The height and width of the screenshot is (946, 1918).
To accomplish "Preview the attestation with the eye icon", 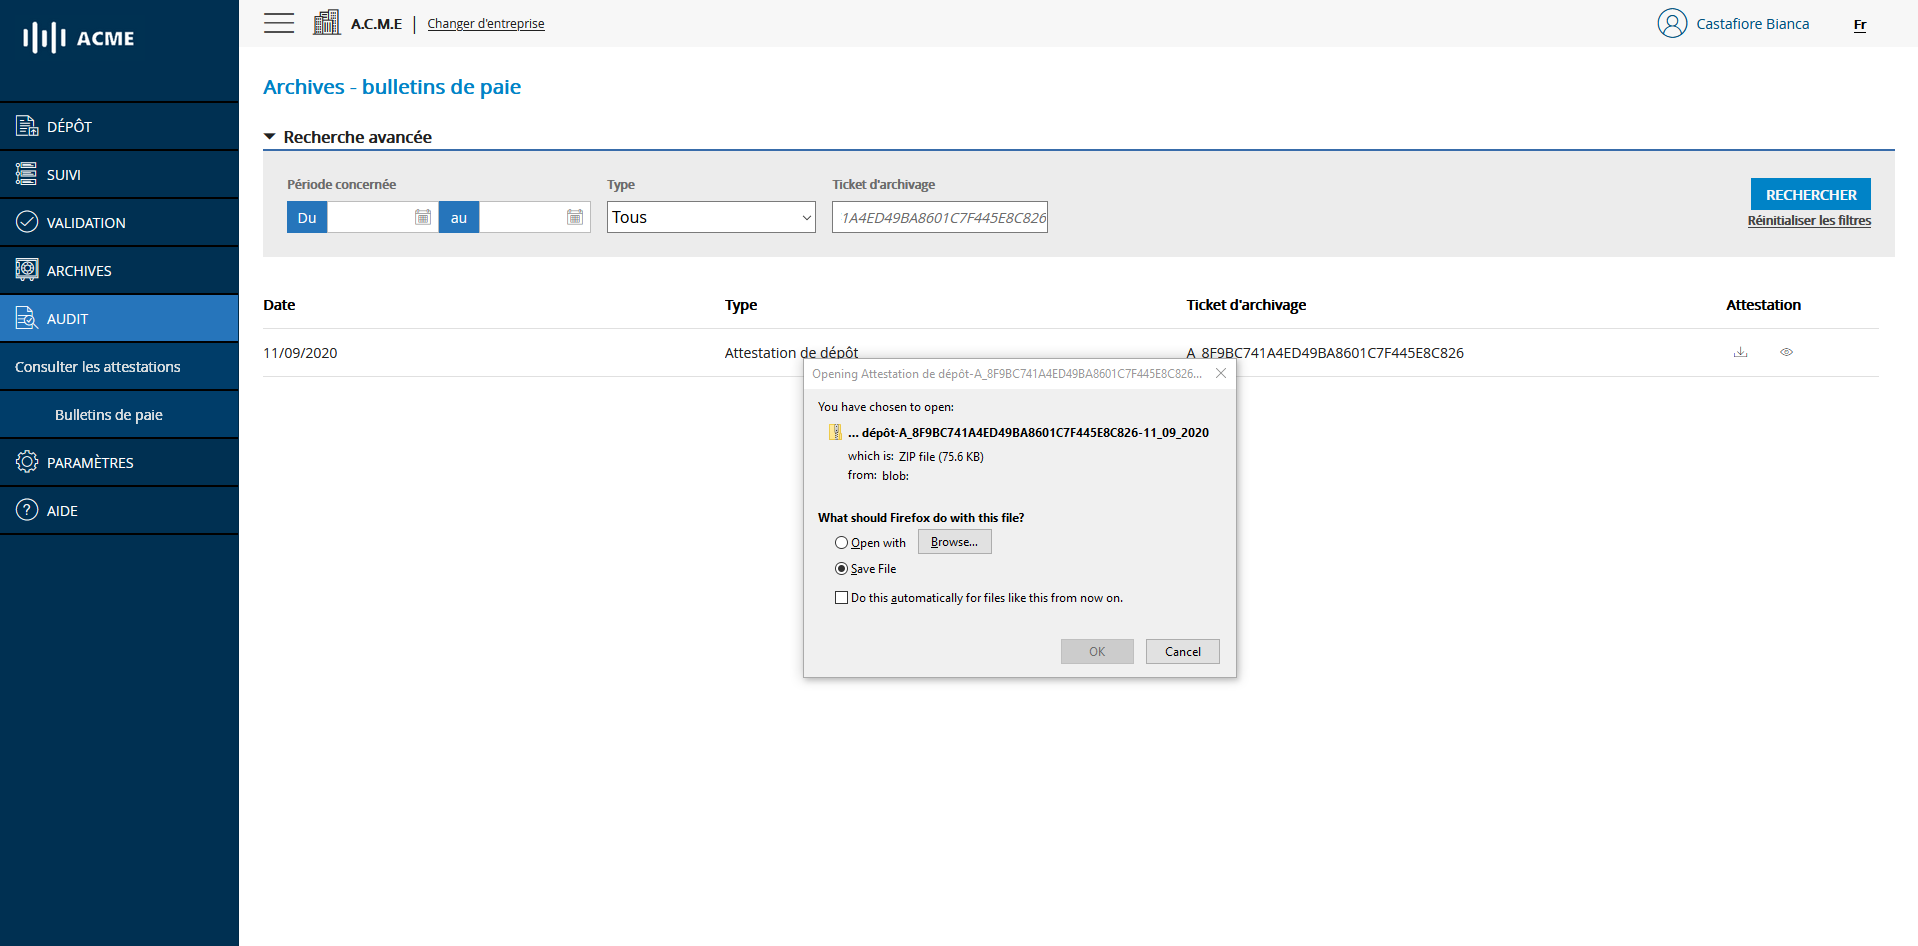I will (x=1787, y=352).
